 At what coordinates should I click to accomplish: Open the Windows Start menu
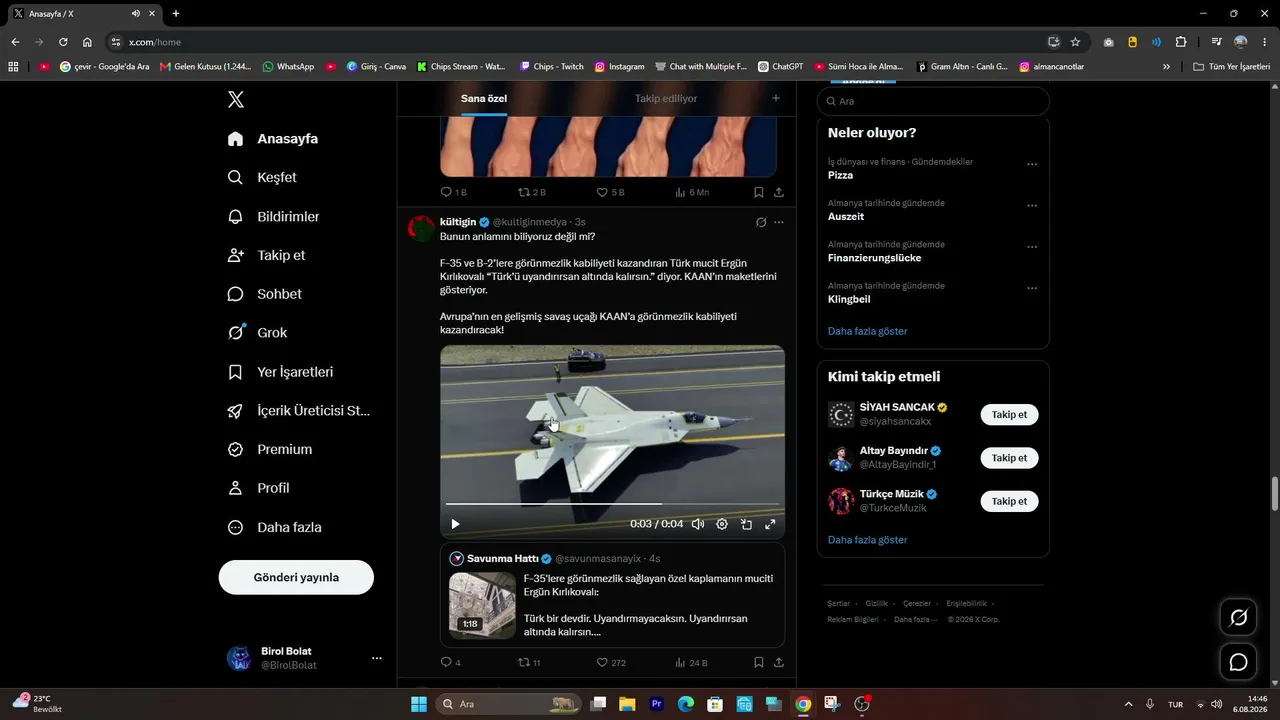click(x=419, y=704)
